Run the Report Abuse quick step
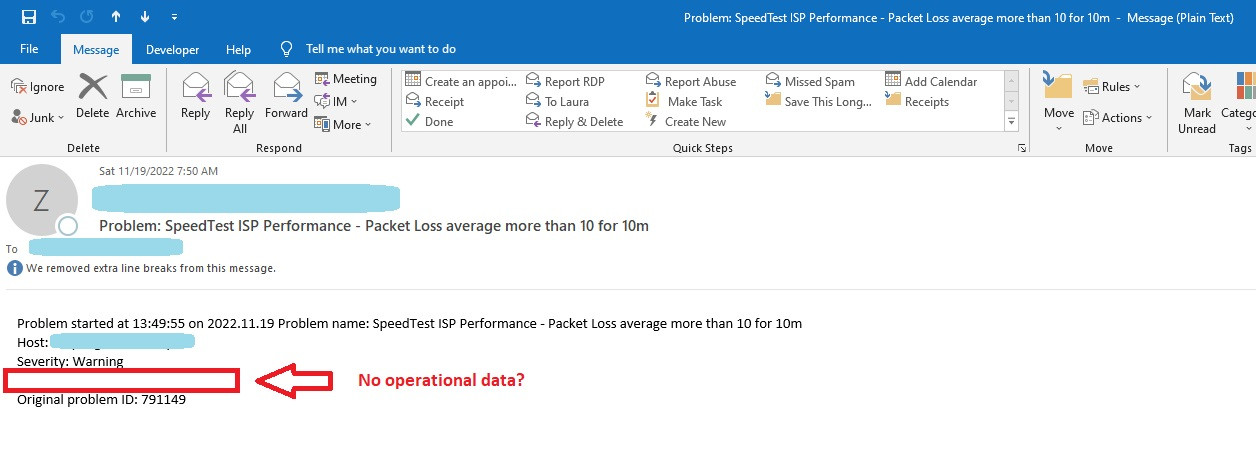Viewport: 1256px width, 476px height. tap(691, 81)
